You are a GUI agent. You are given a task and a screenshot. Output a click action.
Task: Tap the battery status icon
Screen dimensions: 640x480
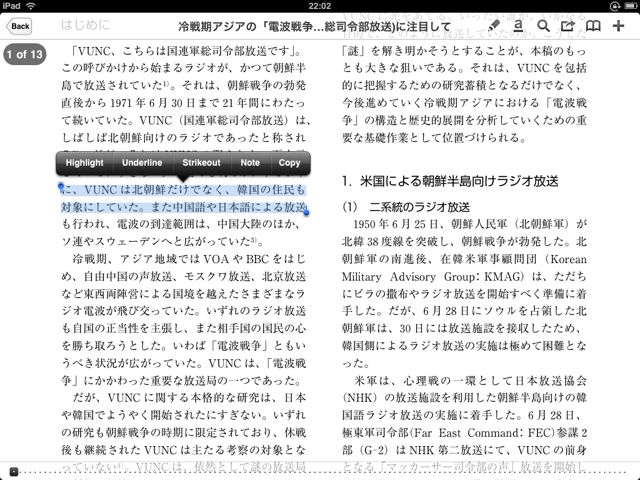[631, 6]
